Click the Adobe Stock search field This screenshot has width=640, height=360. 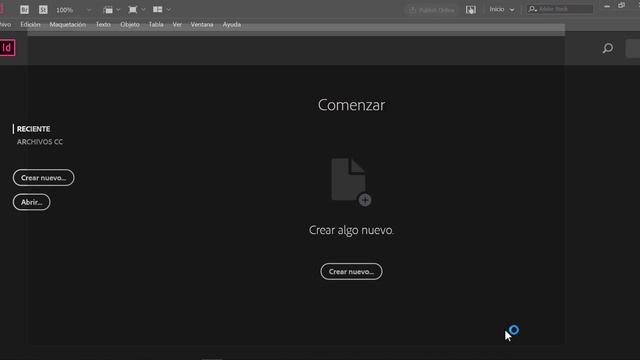coord(560,9)
